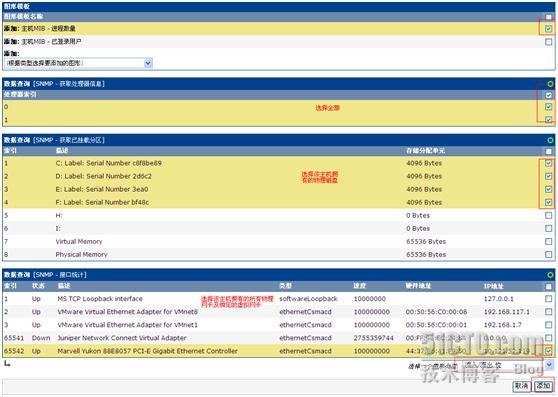Reload the mounted partitions data query

coord(550,140)
